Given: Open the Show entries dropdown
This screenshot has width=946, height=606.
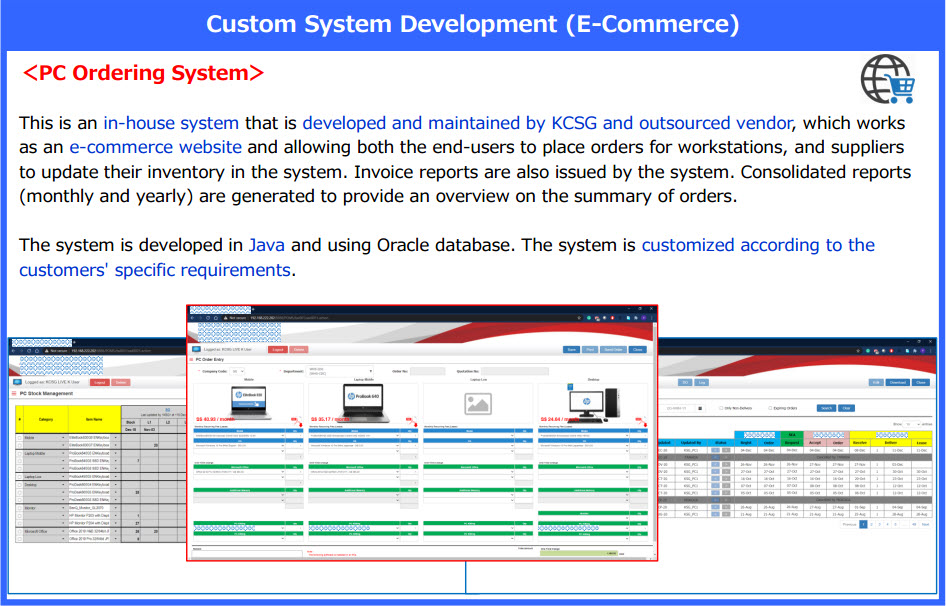Looking at the screenshot, I should (x=911, y=424).
